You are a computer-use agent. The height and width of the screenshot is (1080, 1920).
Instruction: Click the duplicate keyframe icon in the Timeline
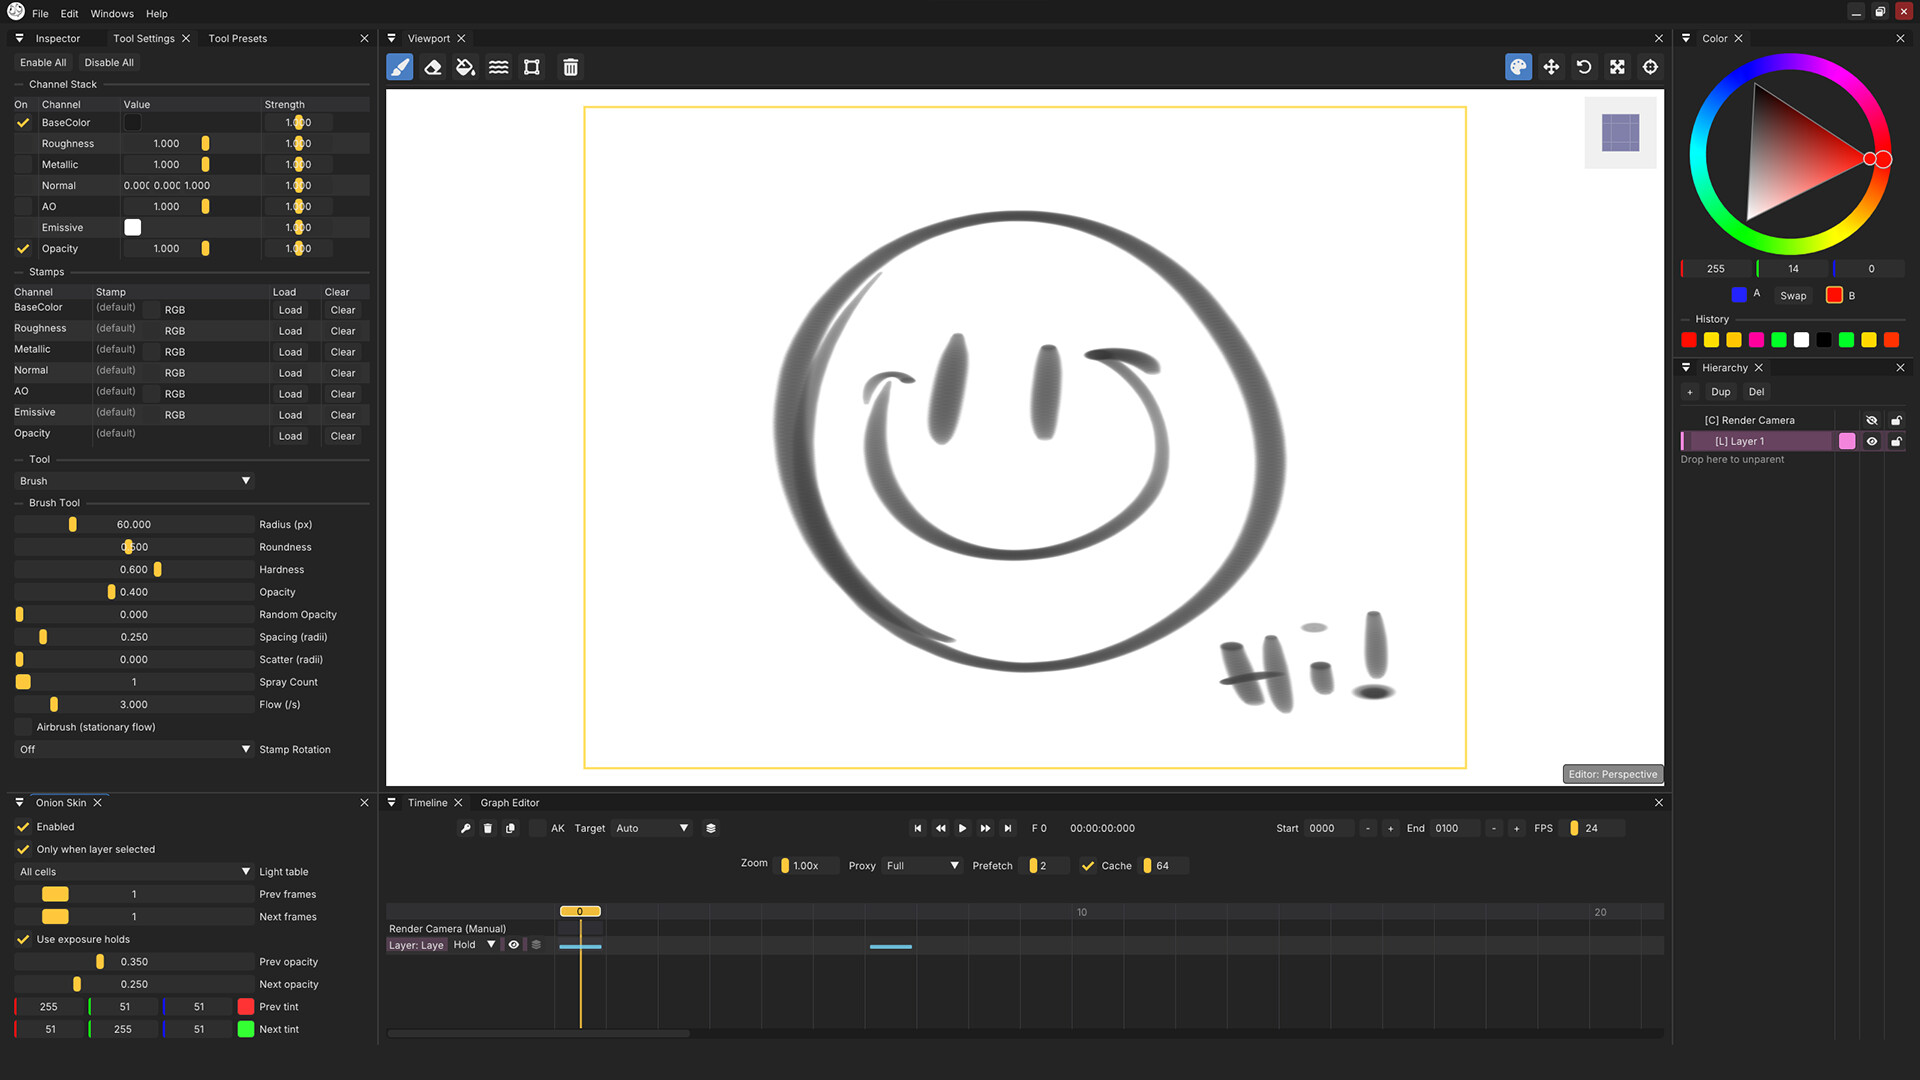tap(510, 828)
